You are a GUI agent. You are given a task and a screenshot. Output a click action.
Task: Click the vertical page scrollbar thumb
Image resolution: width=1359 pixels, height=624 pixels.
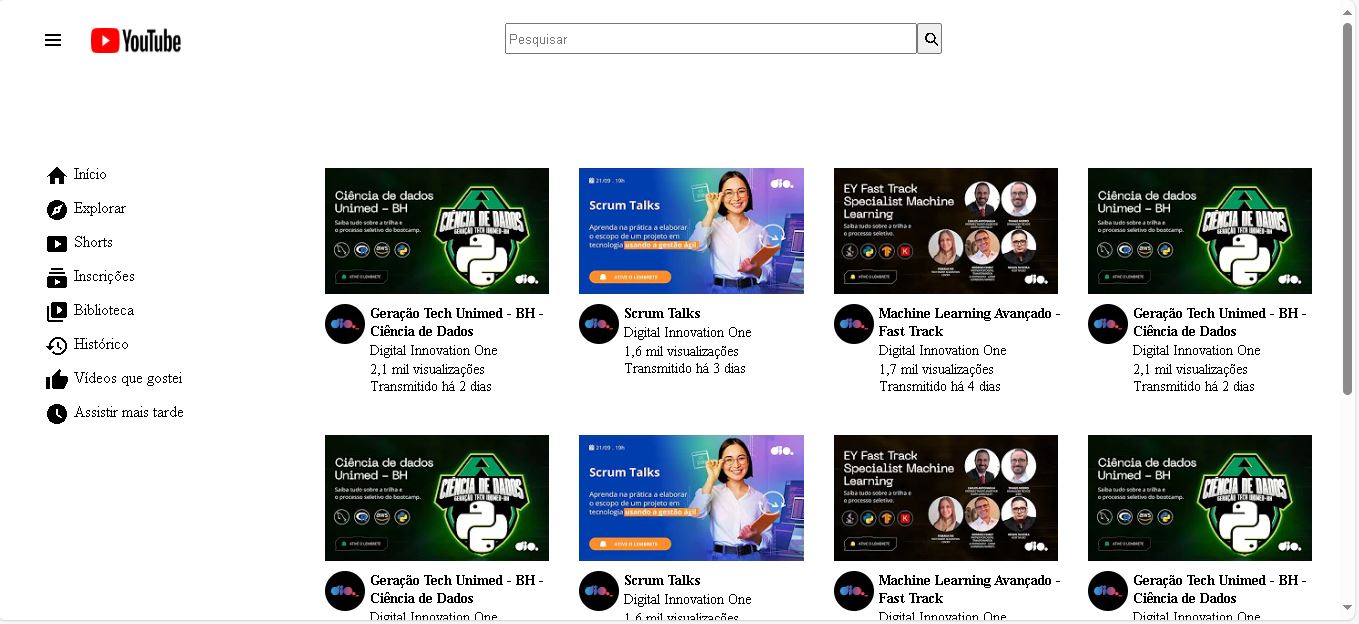(1348, 210)
